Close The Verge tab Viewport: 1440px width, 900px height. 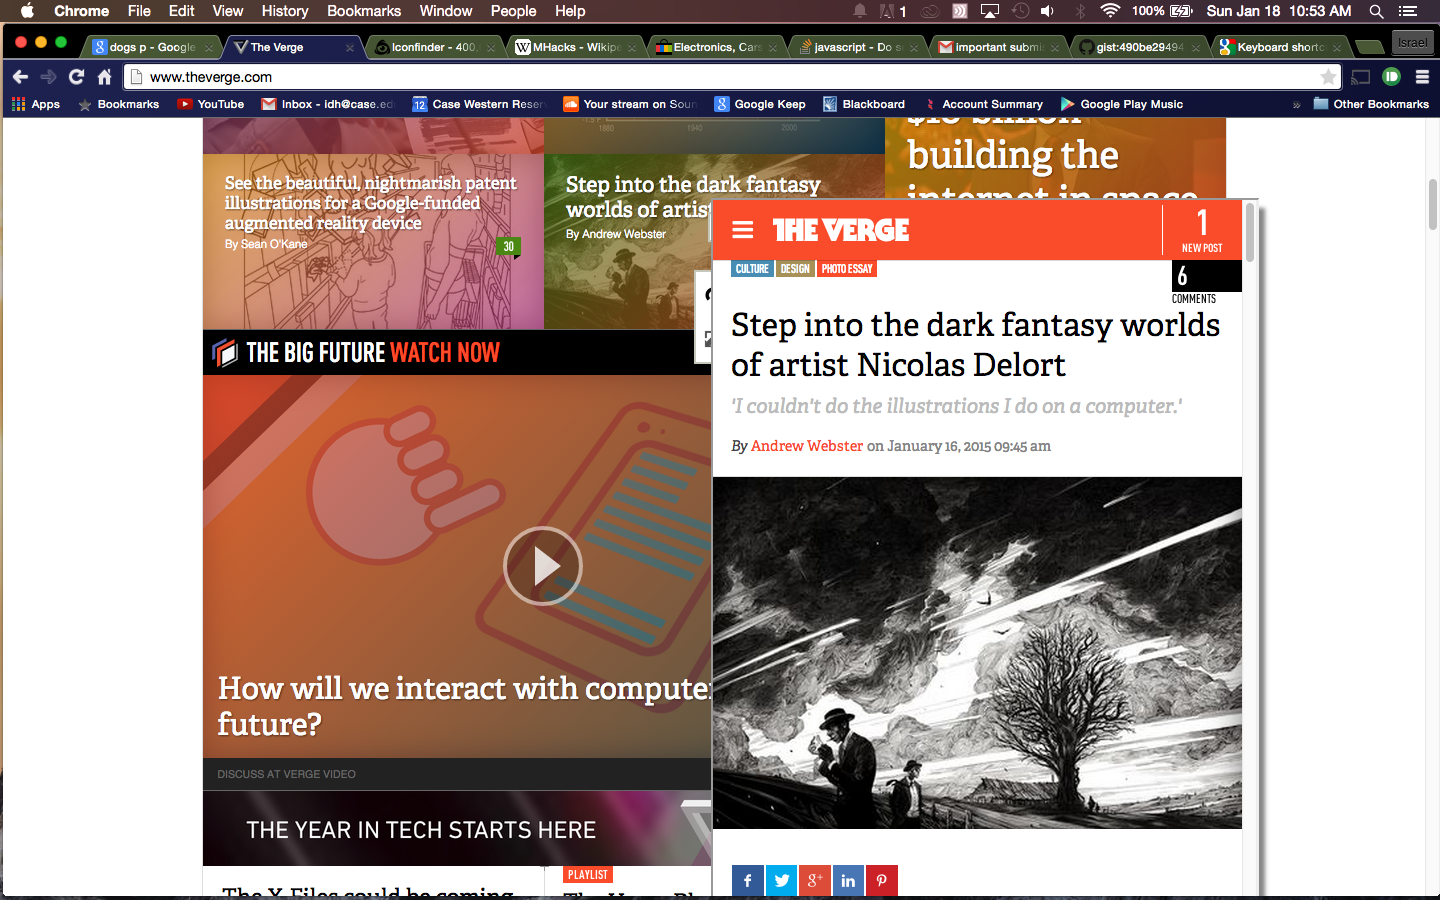pos(350,47)
